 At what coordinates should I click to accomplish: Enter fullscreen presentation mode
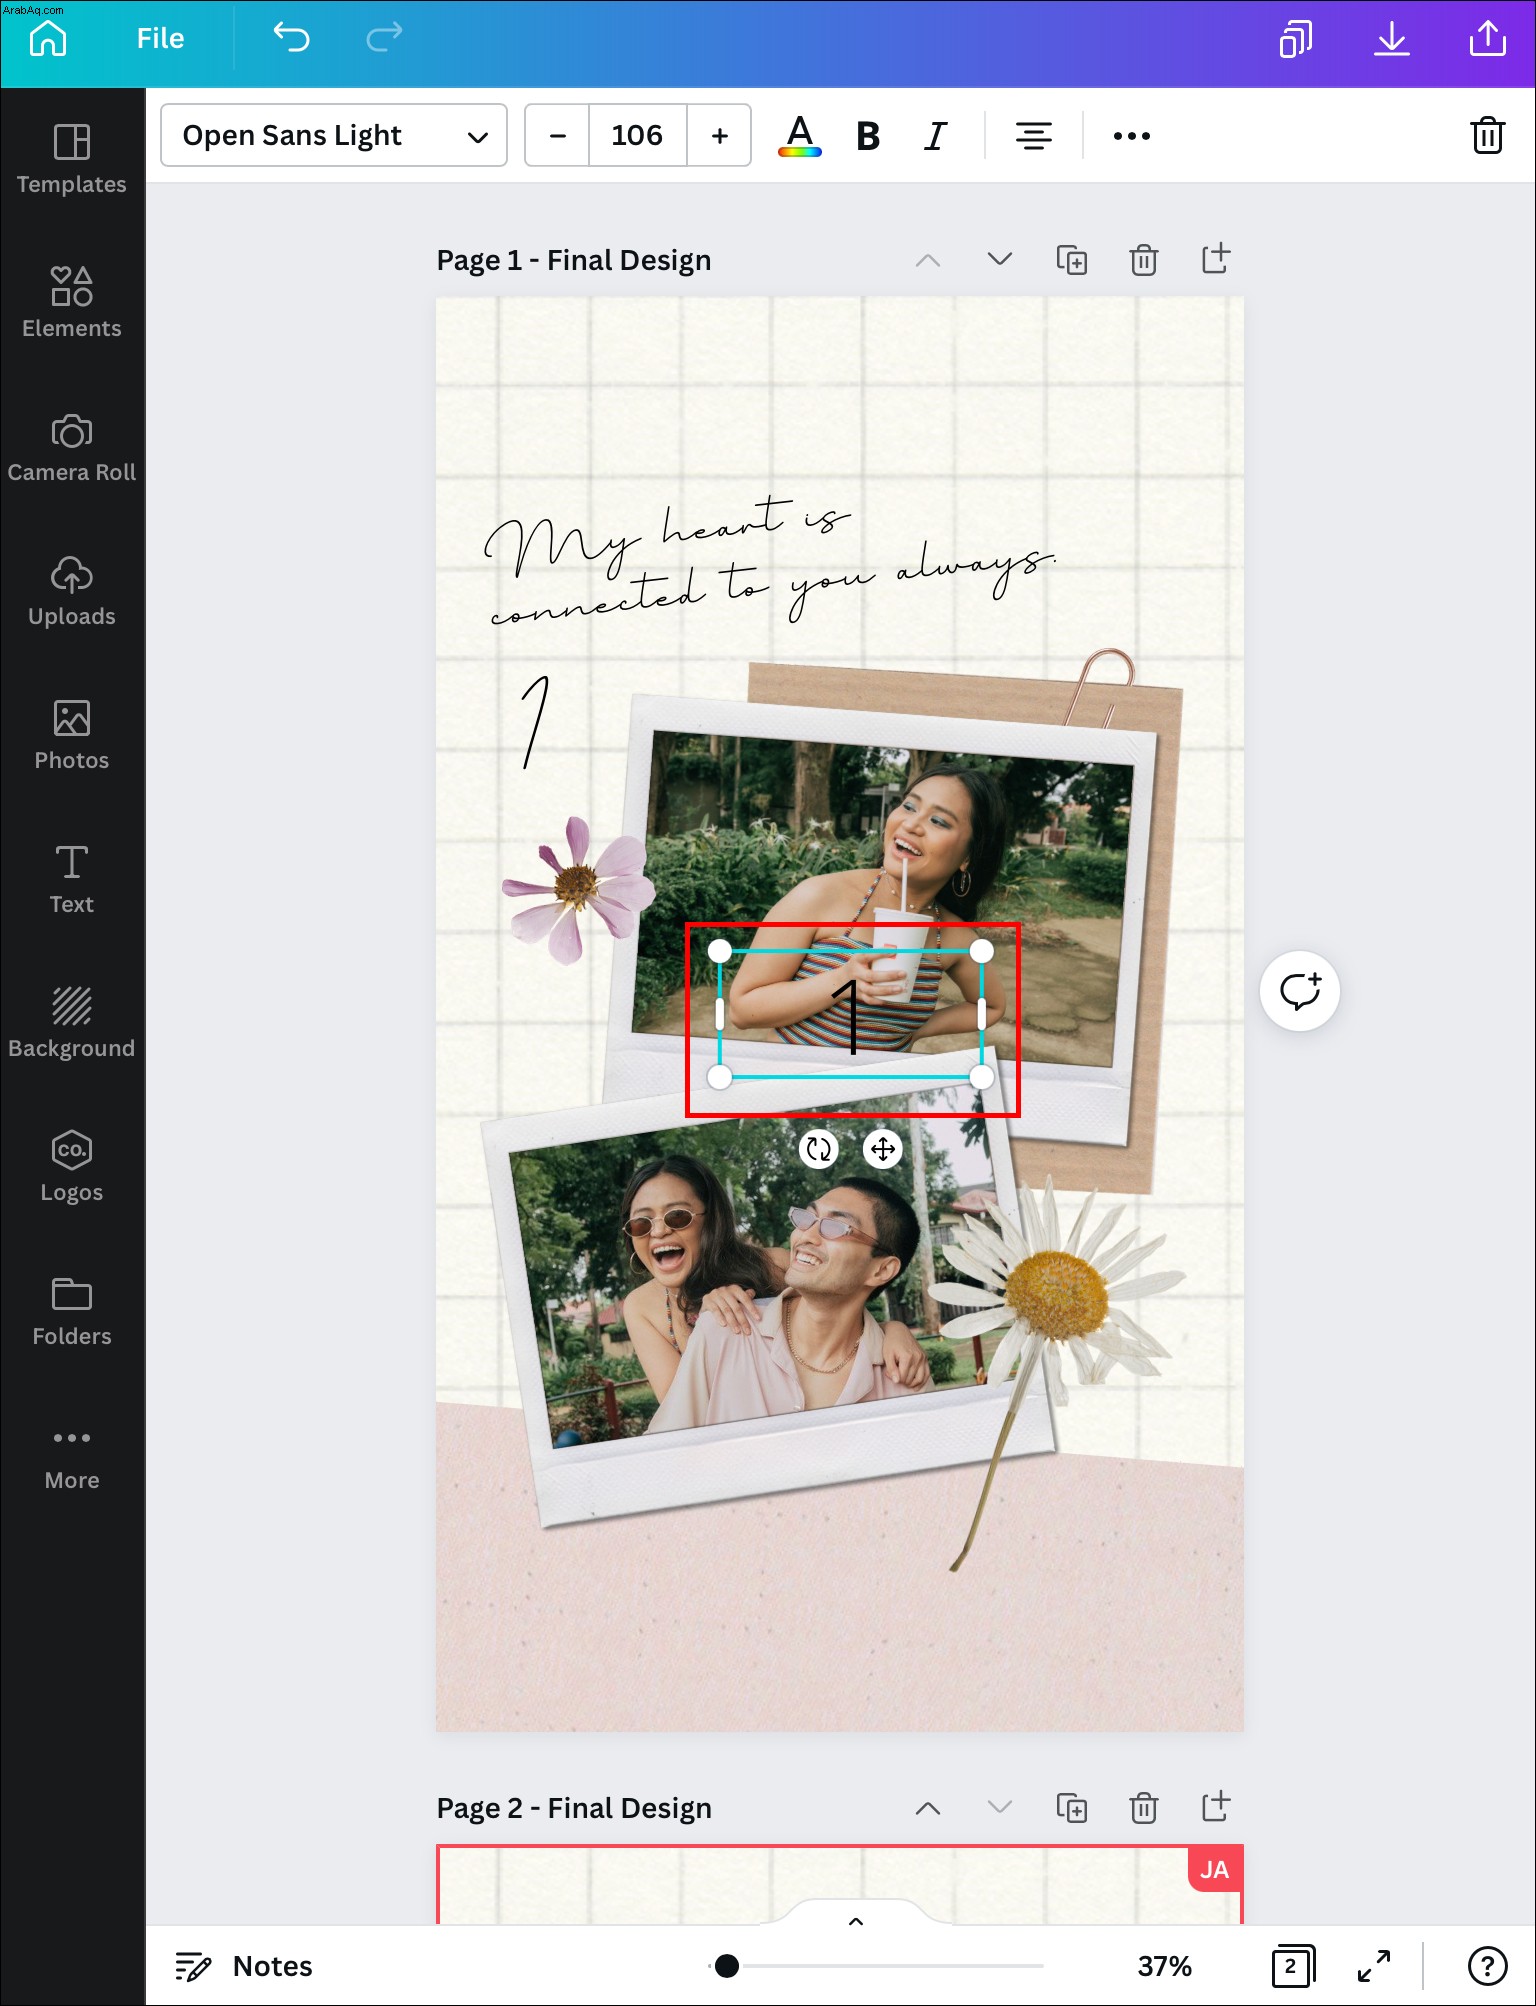pyautogui.click(x=1374, y=1966)
